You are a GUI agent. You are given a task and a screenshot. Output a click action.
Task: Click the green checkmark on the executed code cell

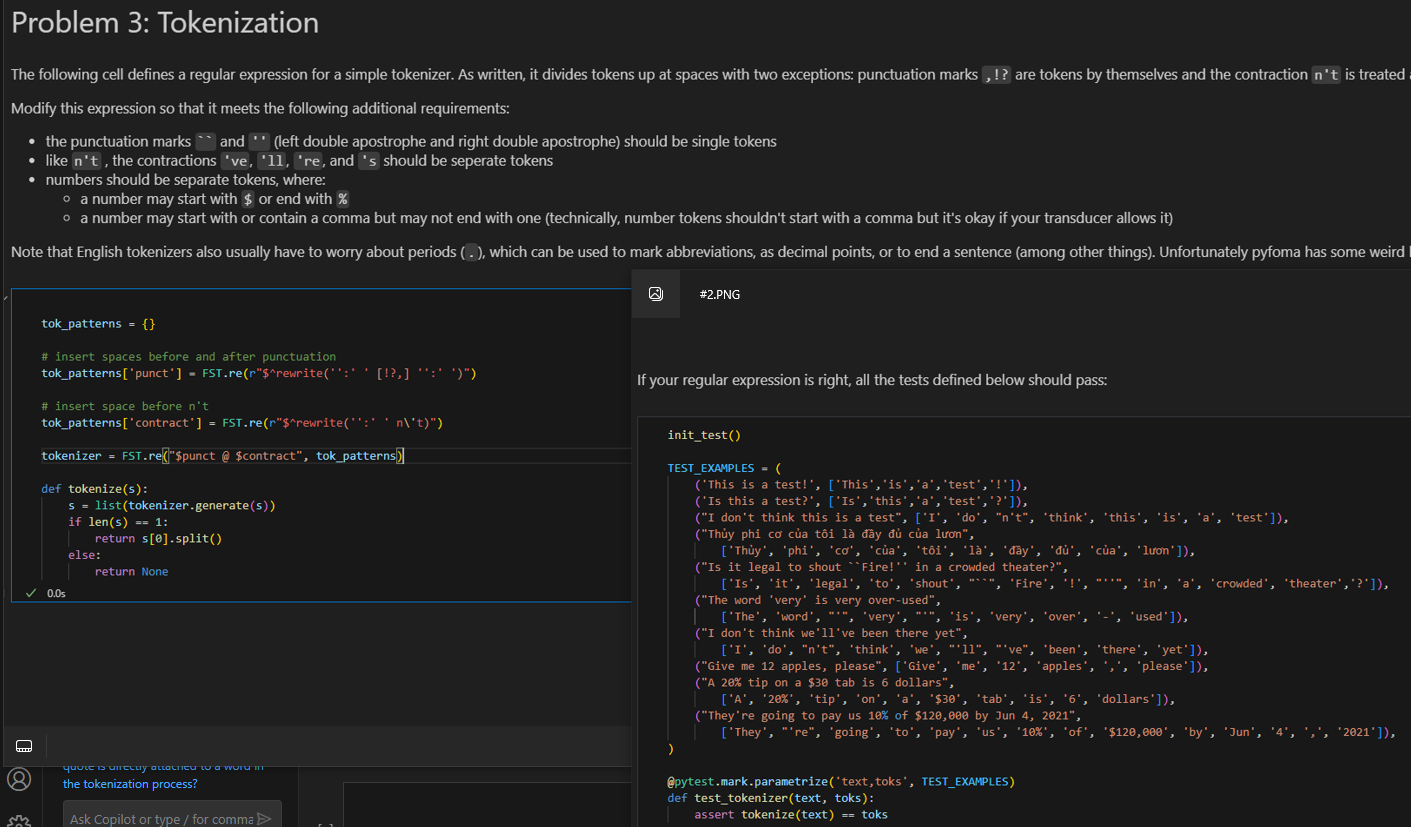[29, 592]
